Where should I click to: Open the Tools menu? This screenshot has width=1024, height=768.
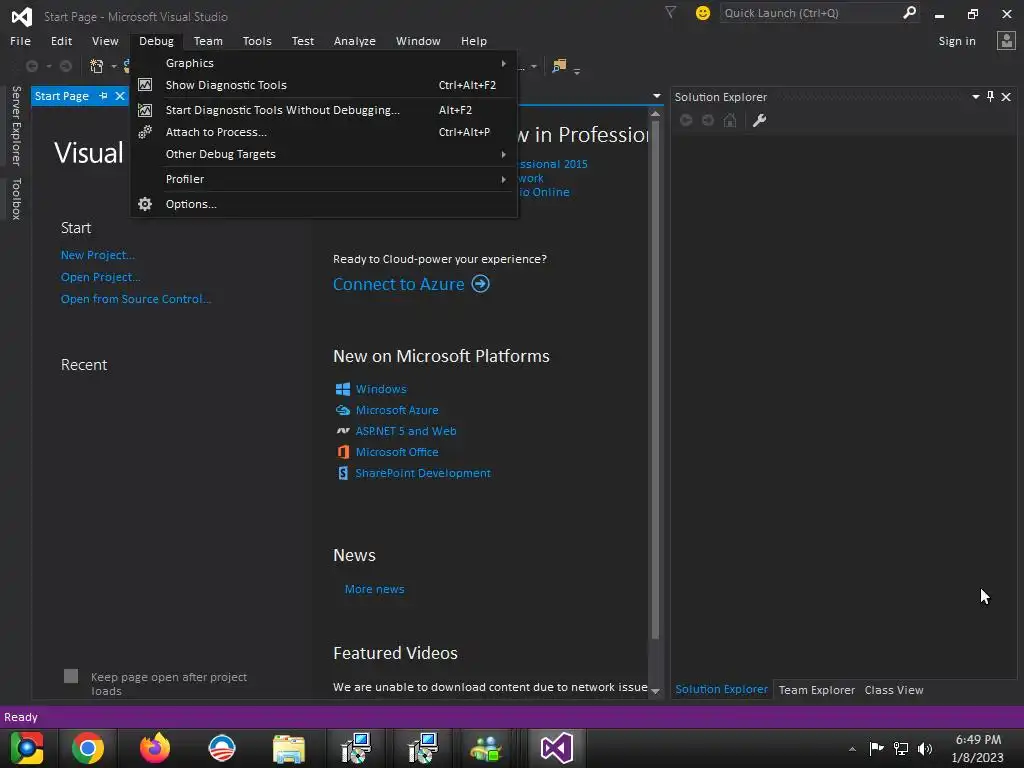257,40
